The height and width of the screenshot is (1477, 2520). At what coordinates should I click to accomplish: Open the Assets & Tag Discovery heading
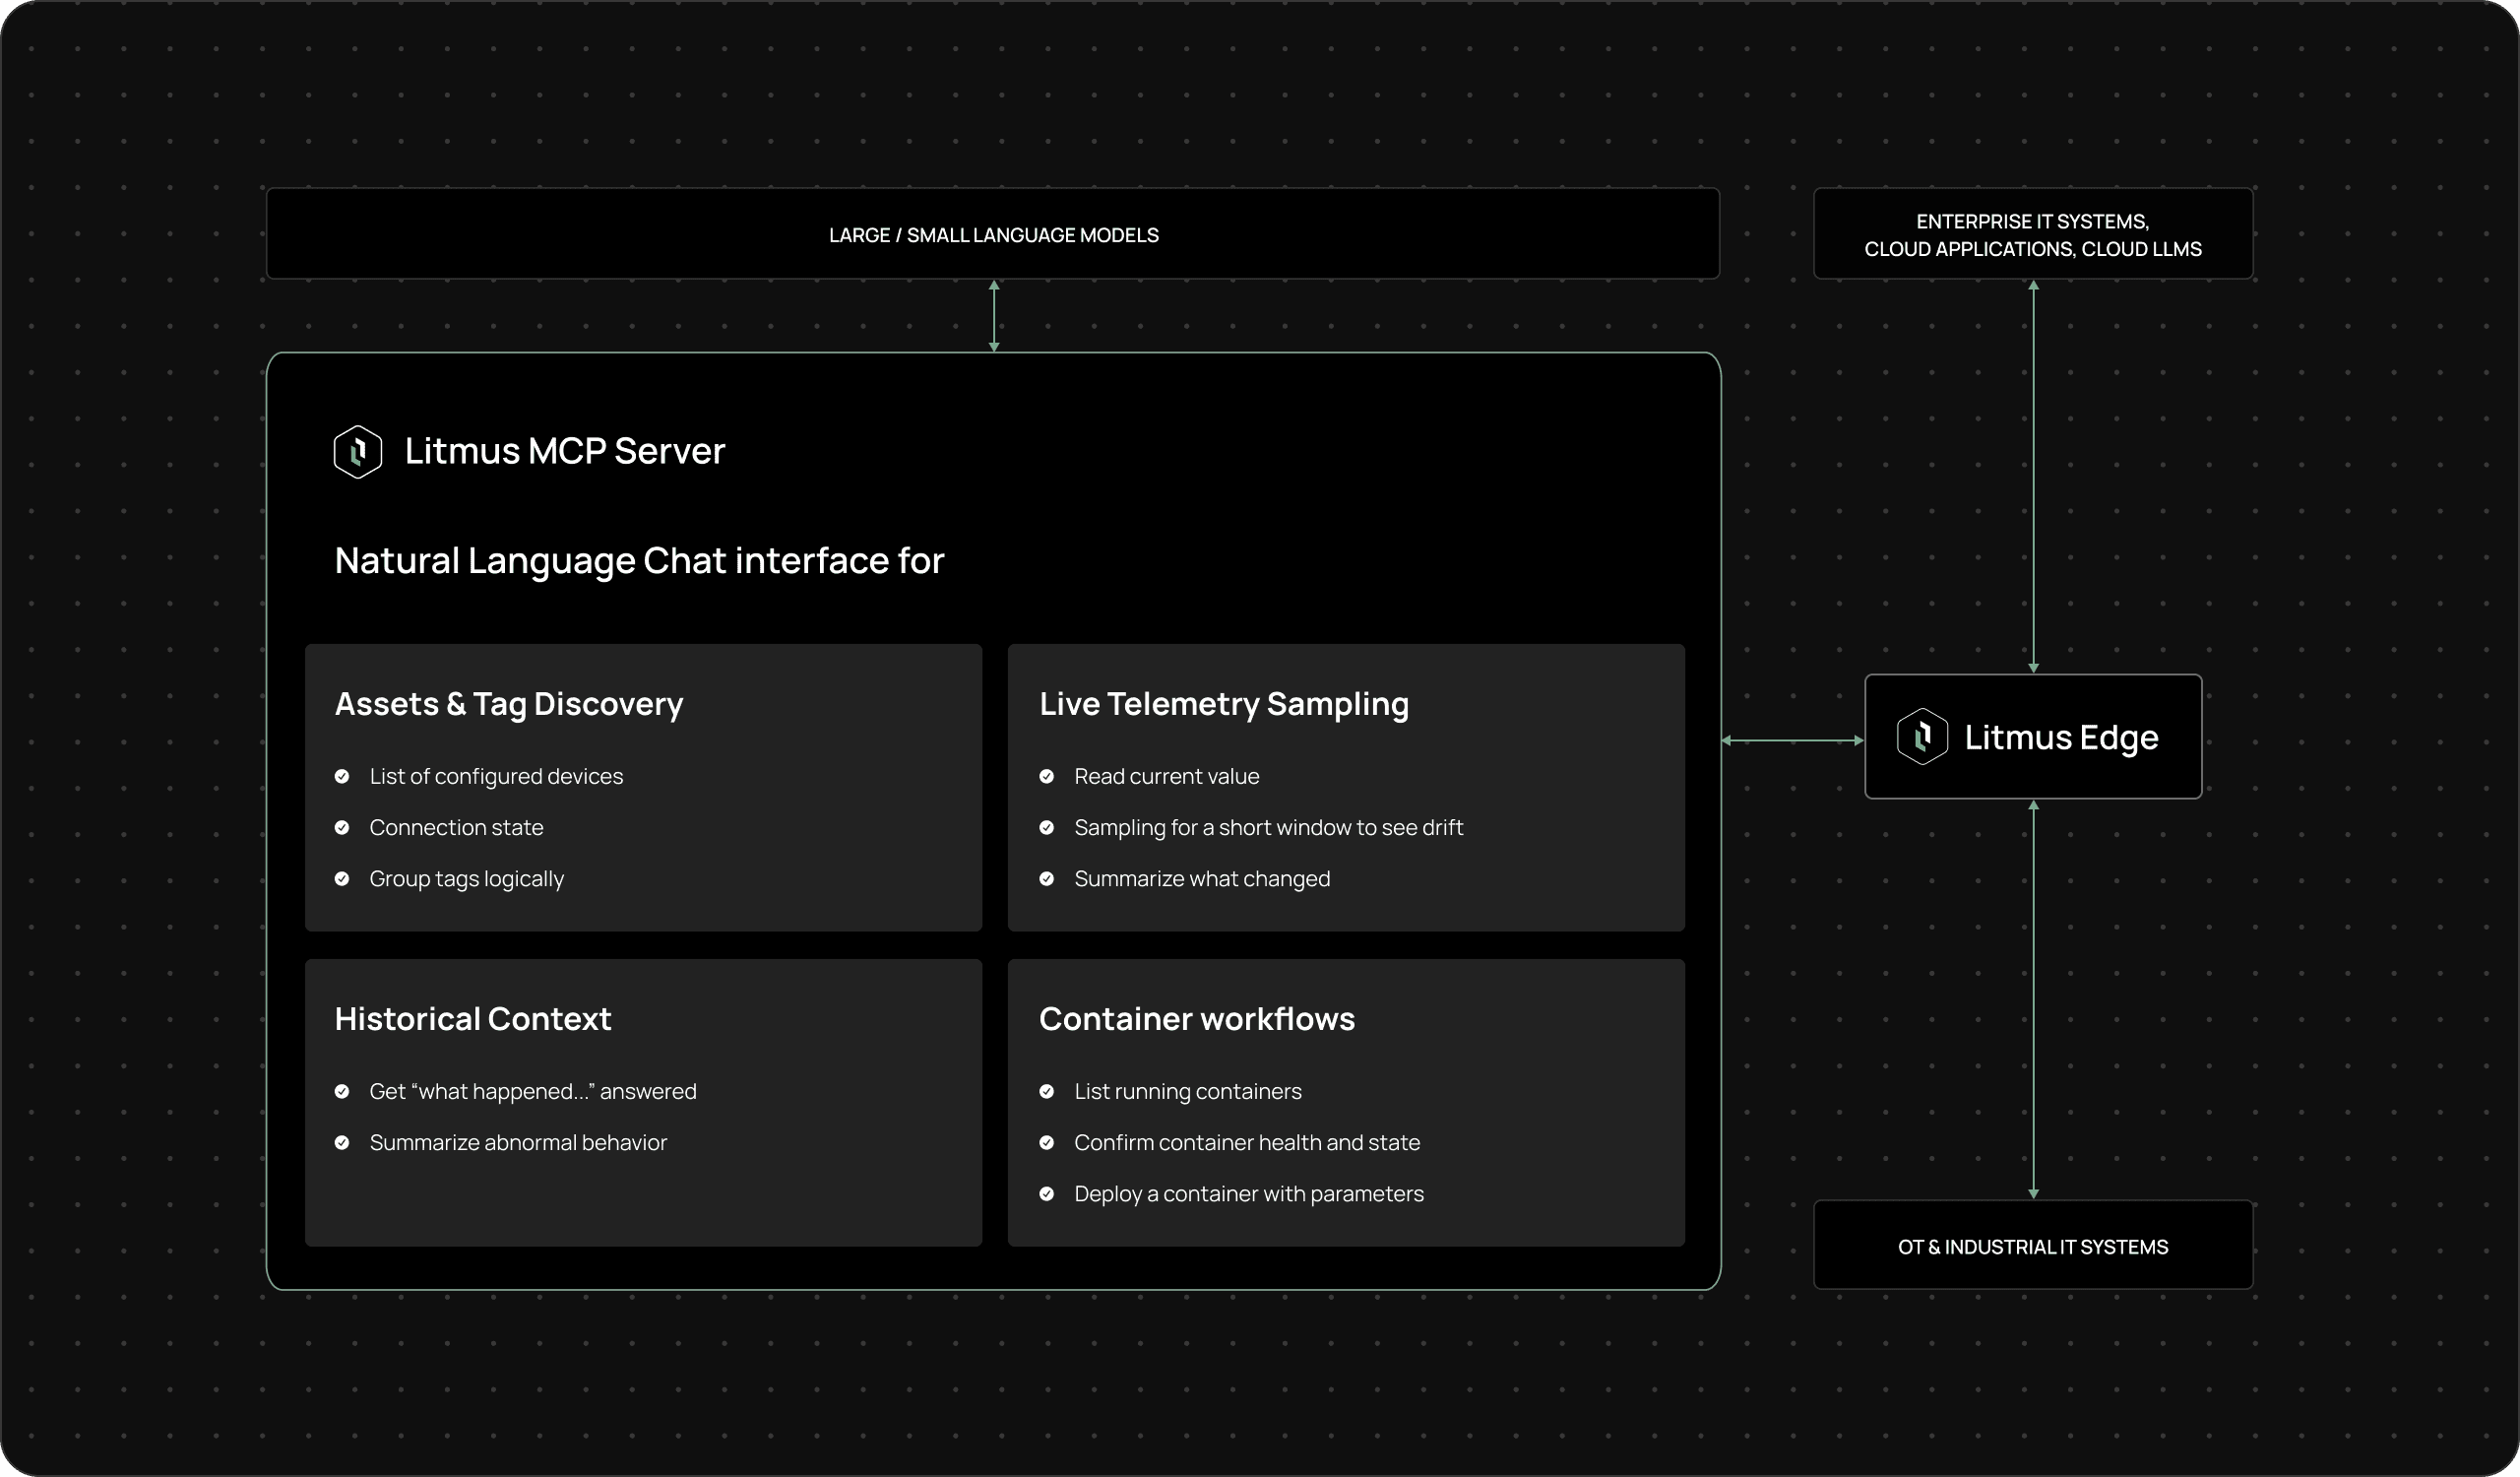click(x=508, y=704)
